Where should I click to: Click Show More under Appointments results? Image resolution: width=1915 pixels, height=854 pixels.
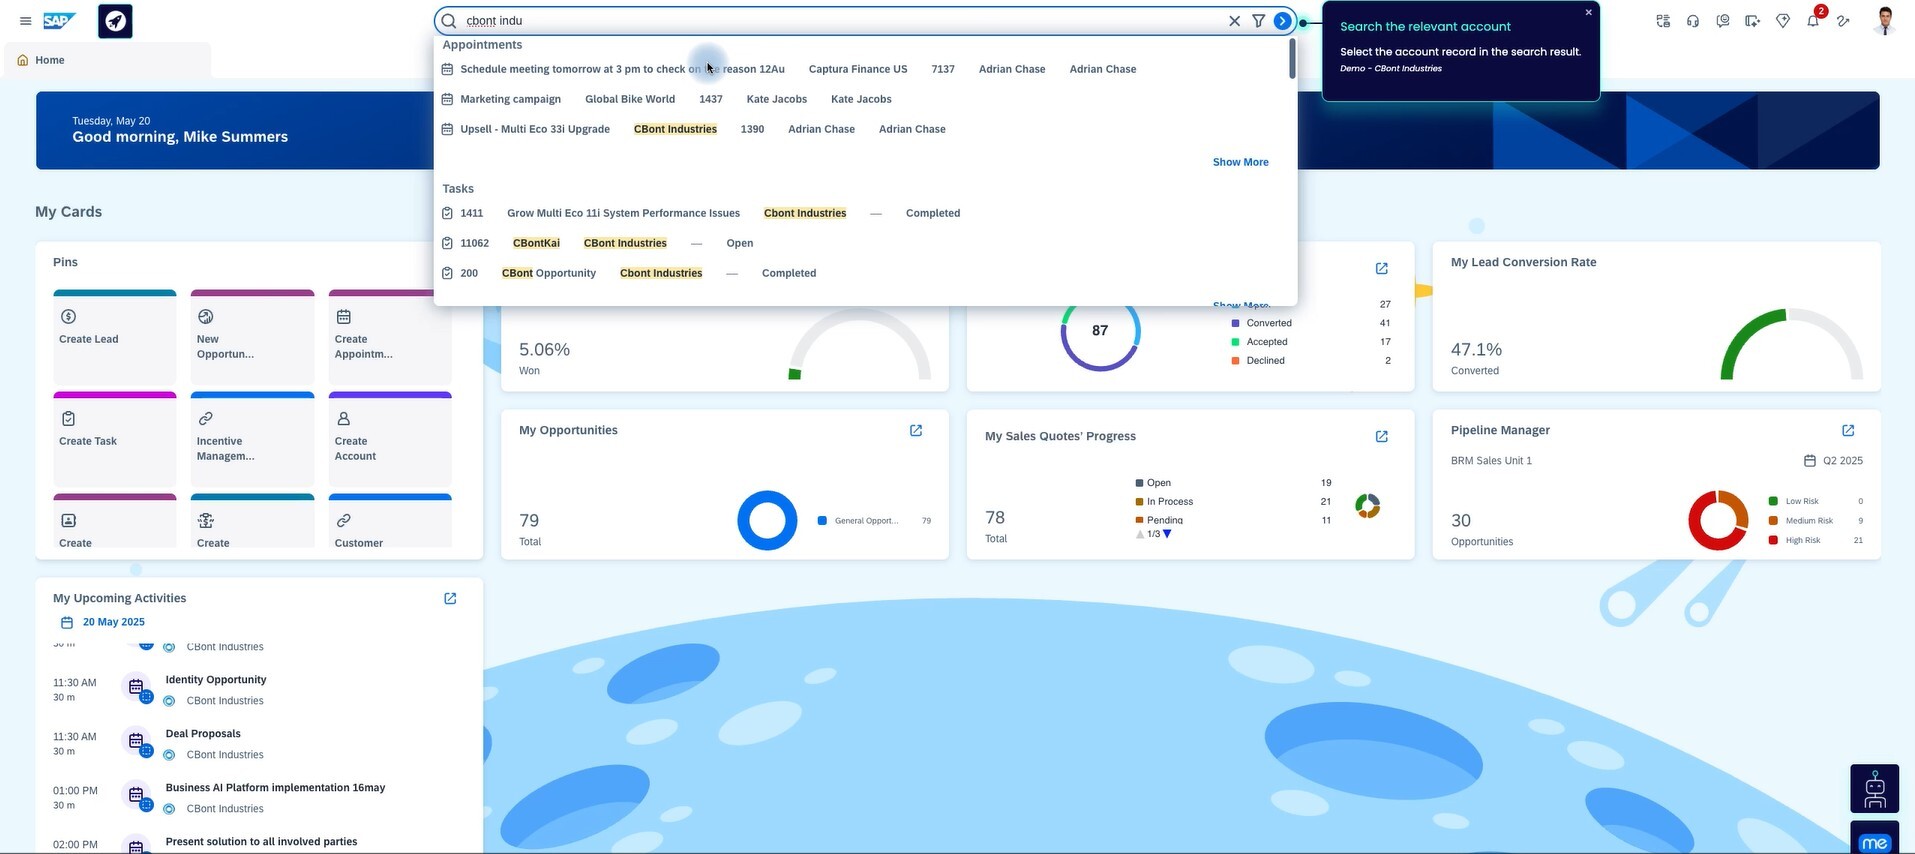(1240, 162)
